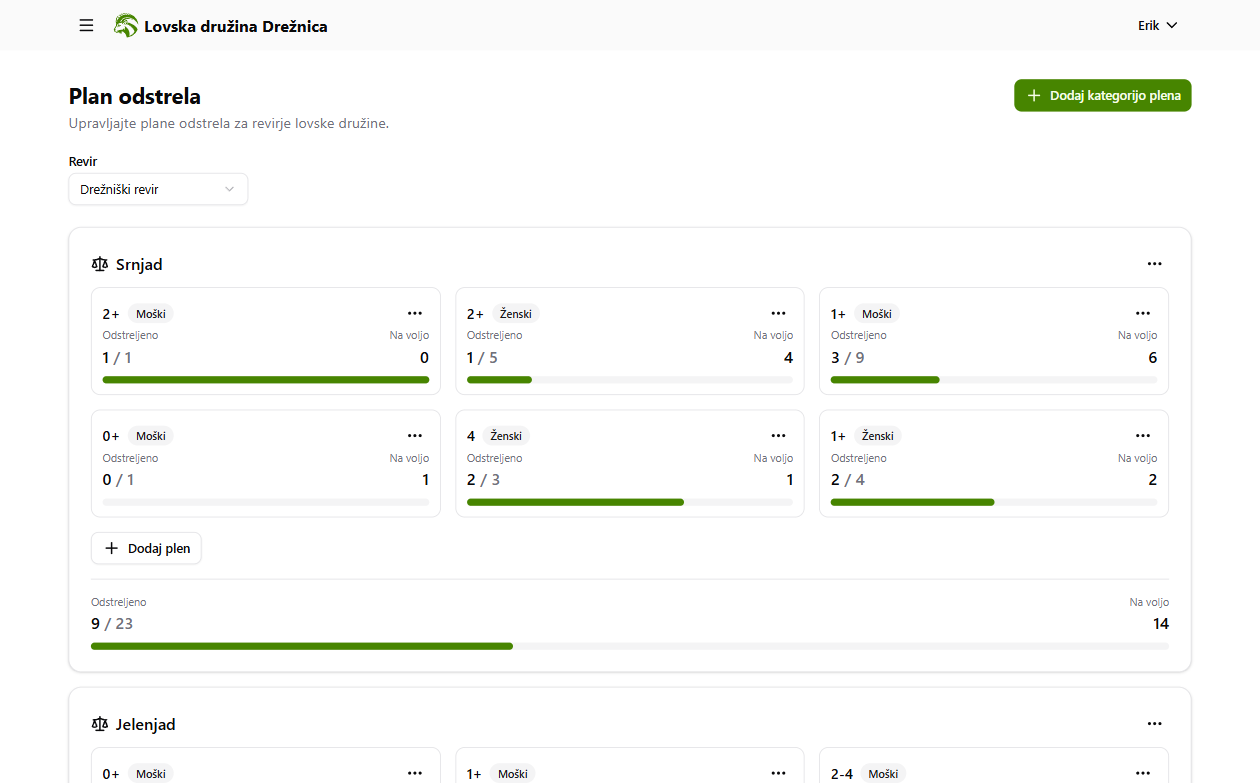Open options for Srnjad 2+ Ženski card
1260x783 pixels.
tap(778, 313)
